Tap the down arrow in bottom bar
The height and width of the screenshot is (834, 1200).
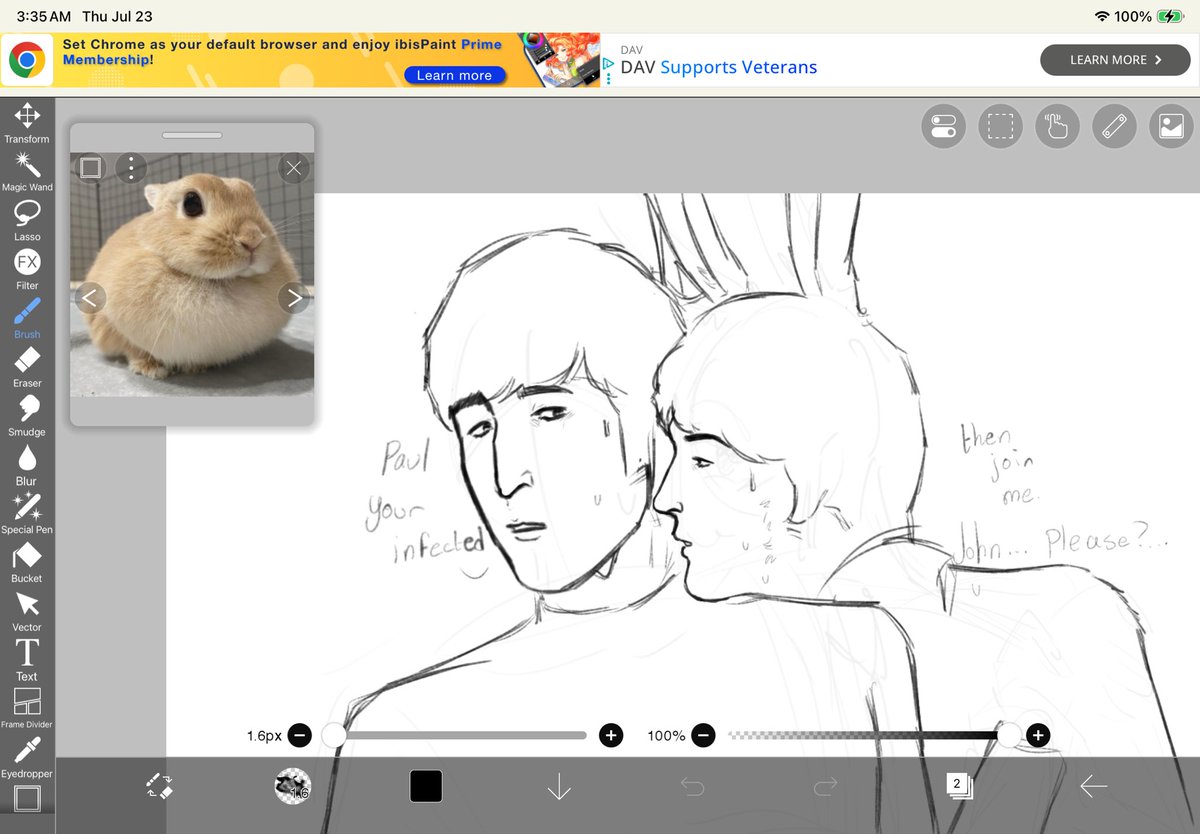[559, 787]
